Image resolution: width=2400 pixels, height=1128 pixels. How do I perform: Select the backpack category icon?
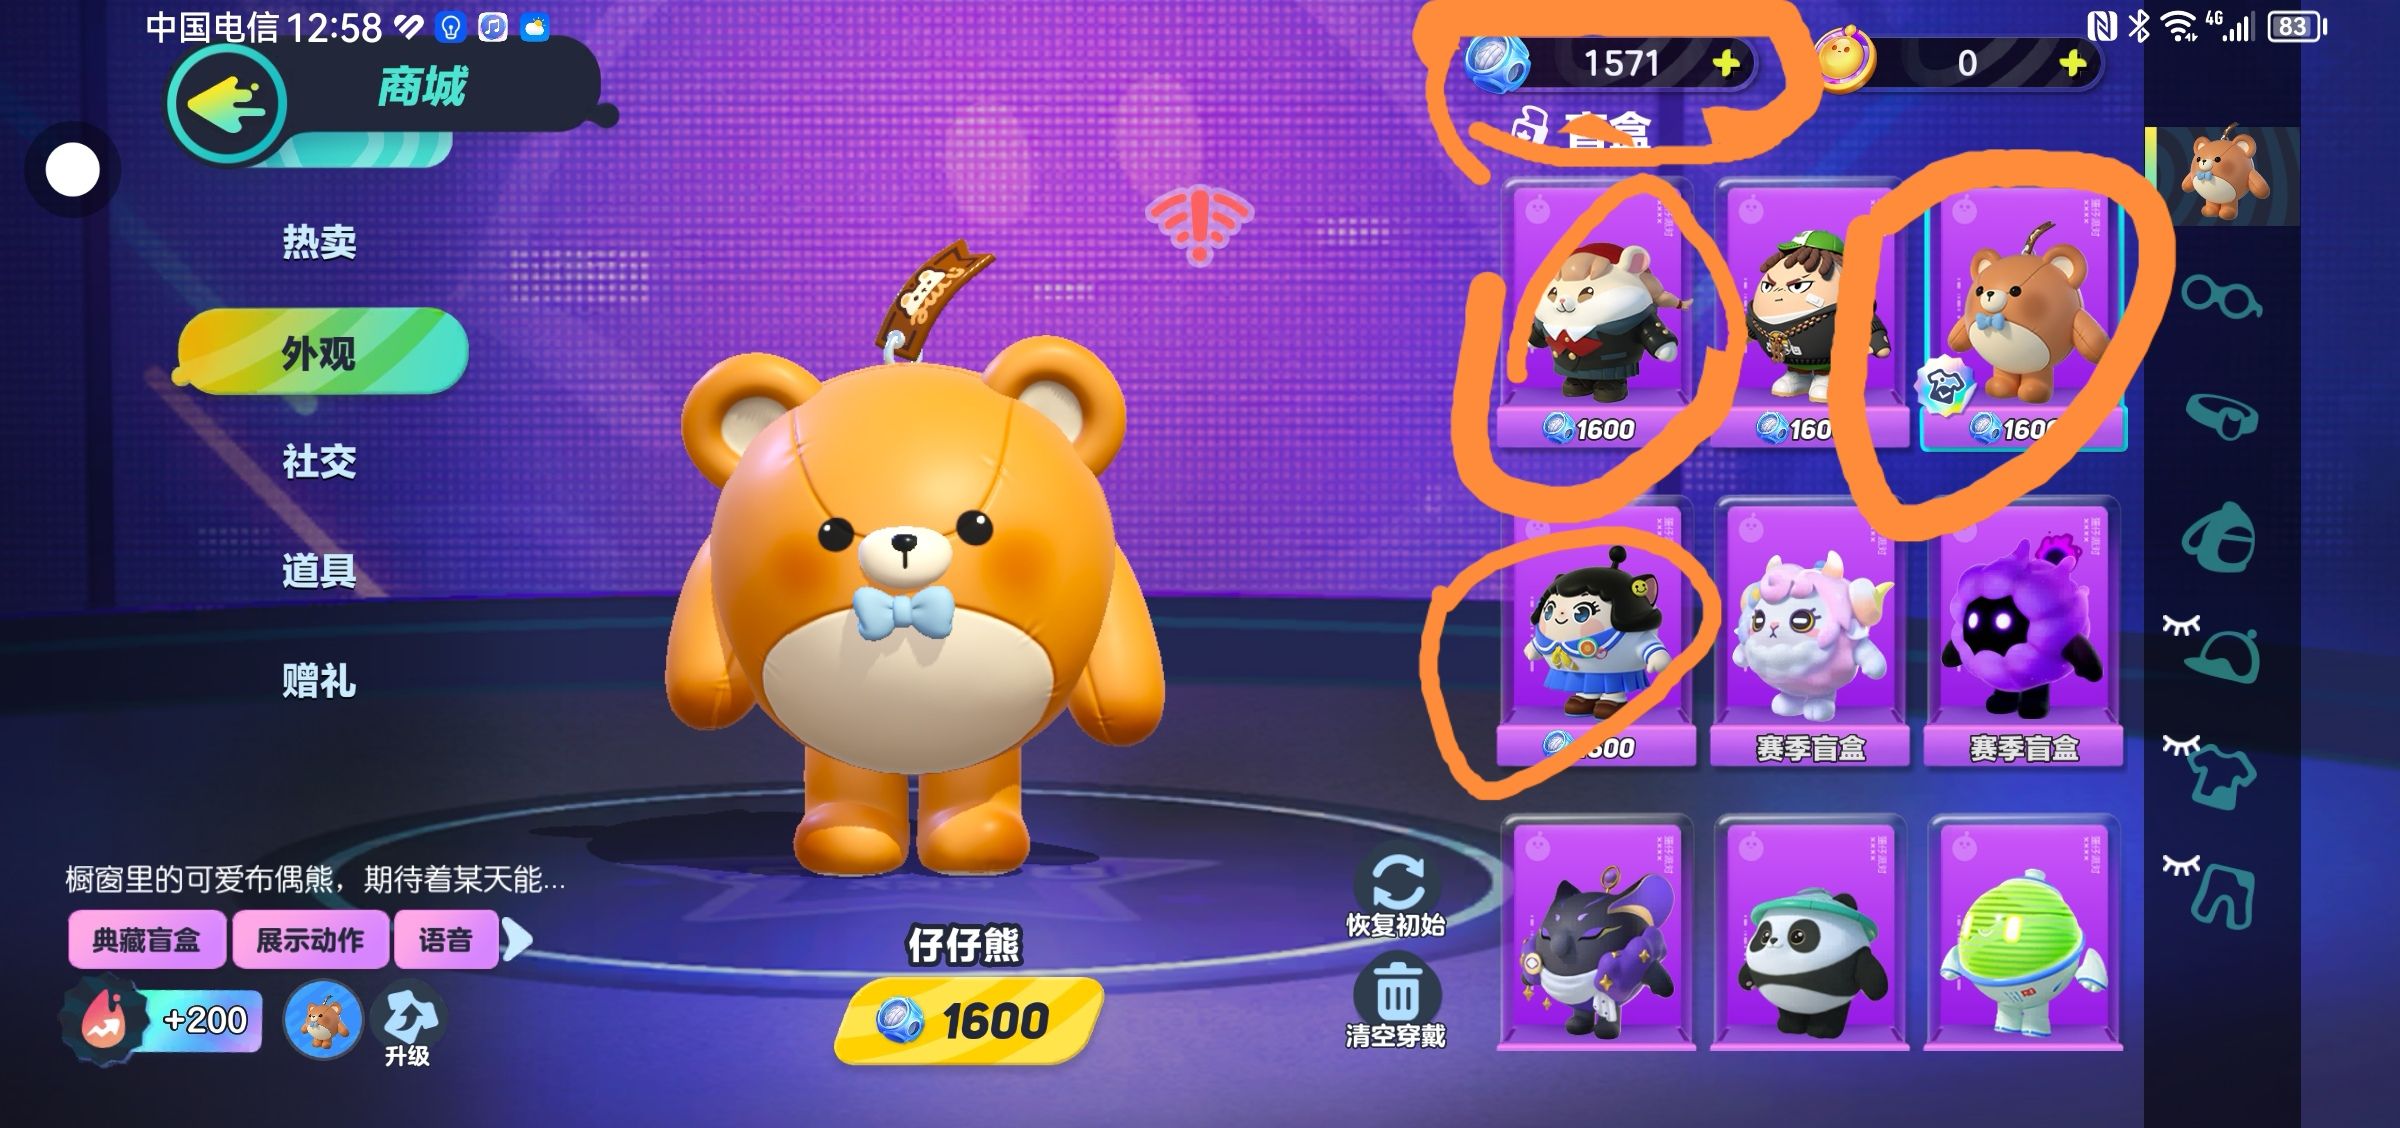pos(2219,537)
